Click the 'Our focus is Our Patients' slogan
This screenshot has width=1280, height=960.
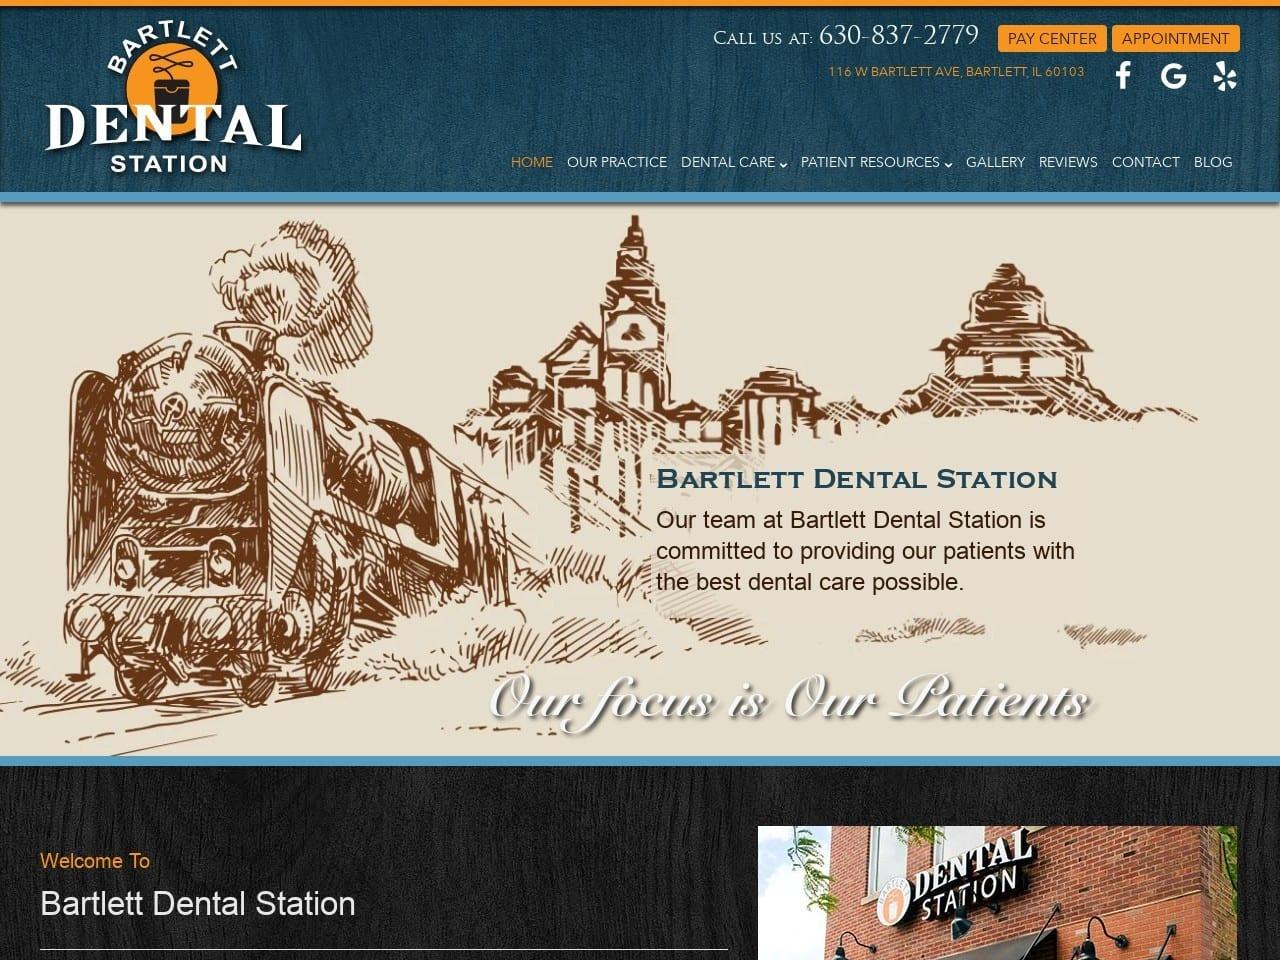(789, 700)
